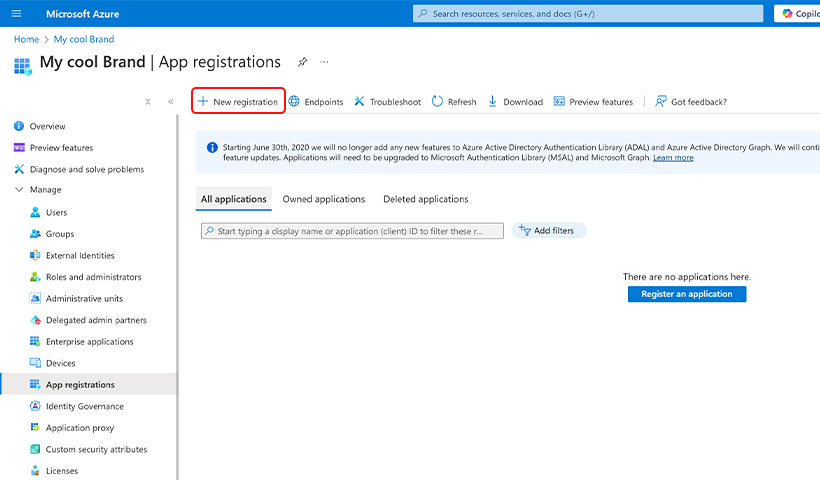Open Diagnose and solve problems

[x=89, y=169]
